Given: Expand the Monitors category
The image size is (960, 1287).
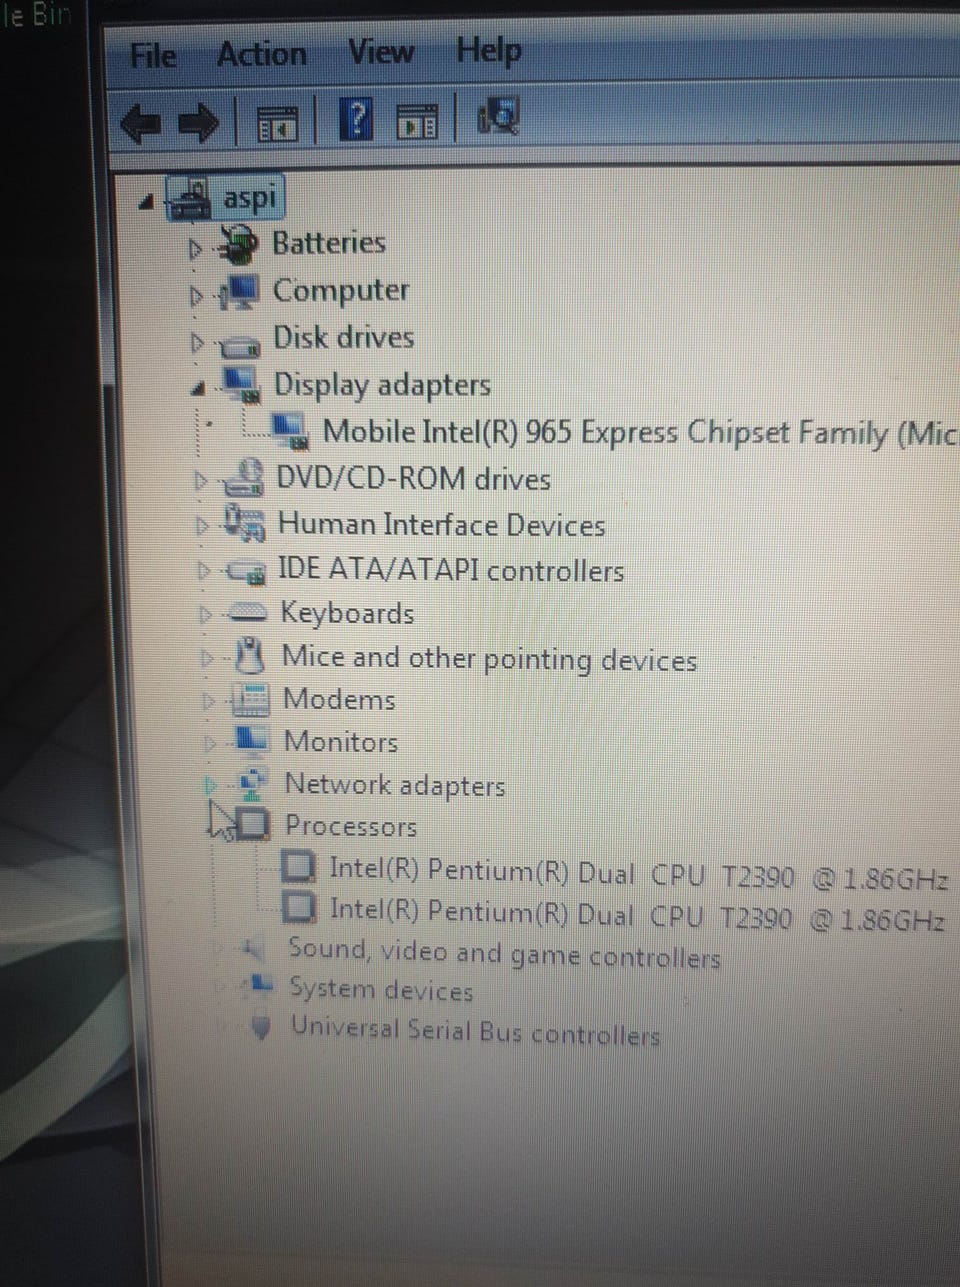Looking at the screenshot, I should (209, 743).
